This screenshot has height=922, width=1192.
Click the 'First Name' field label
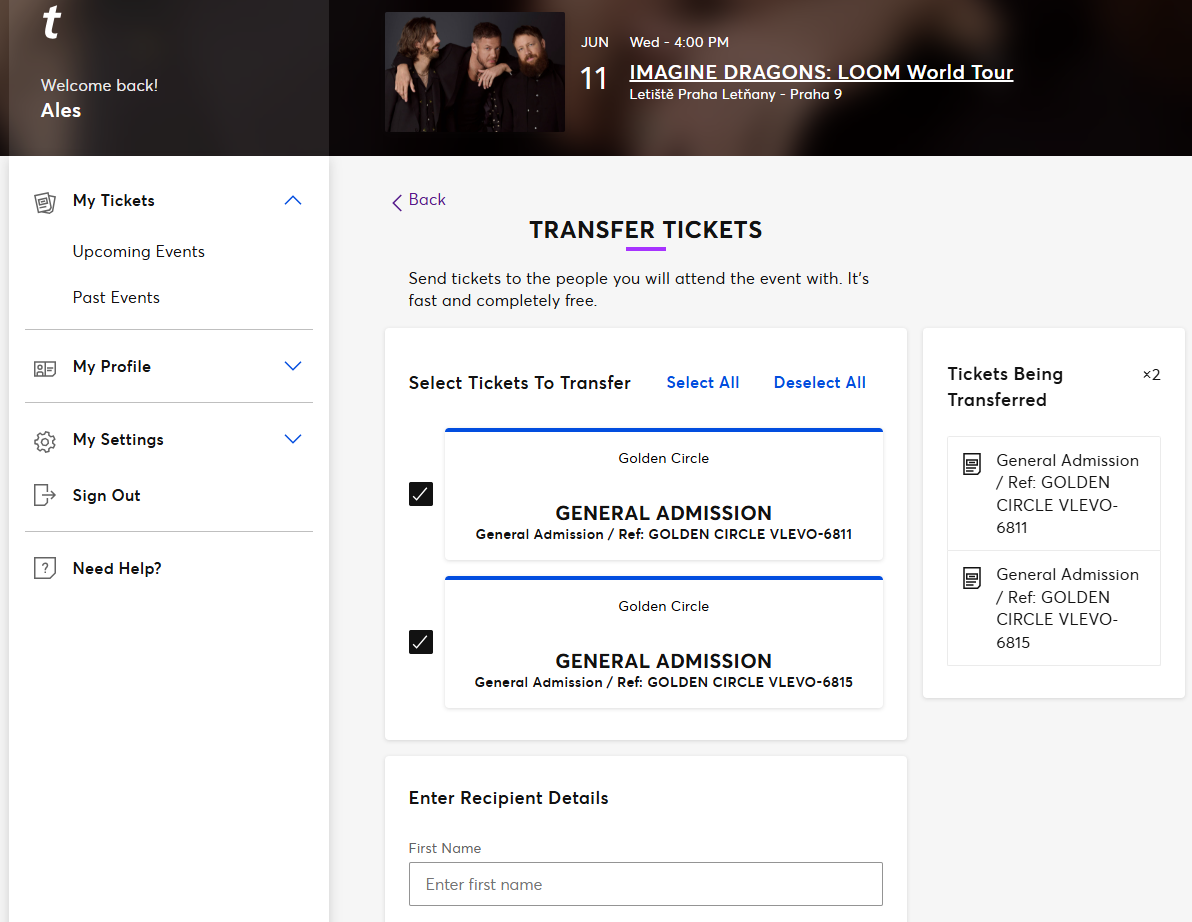point(445,848)
